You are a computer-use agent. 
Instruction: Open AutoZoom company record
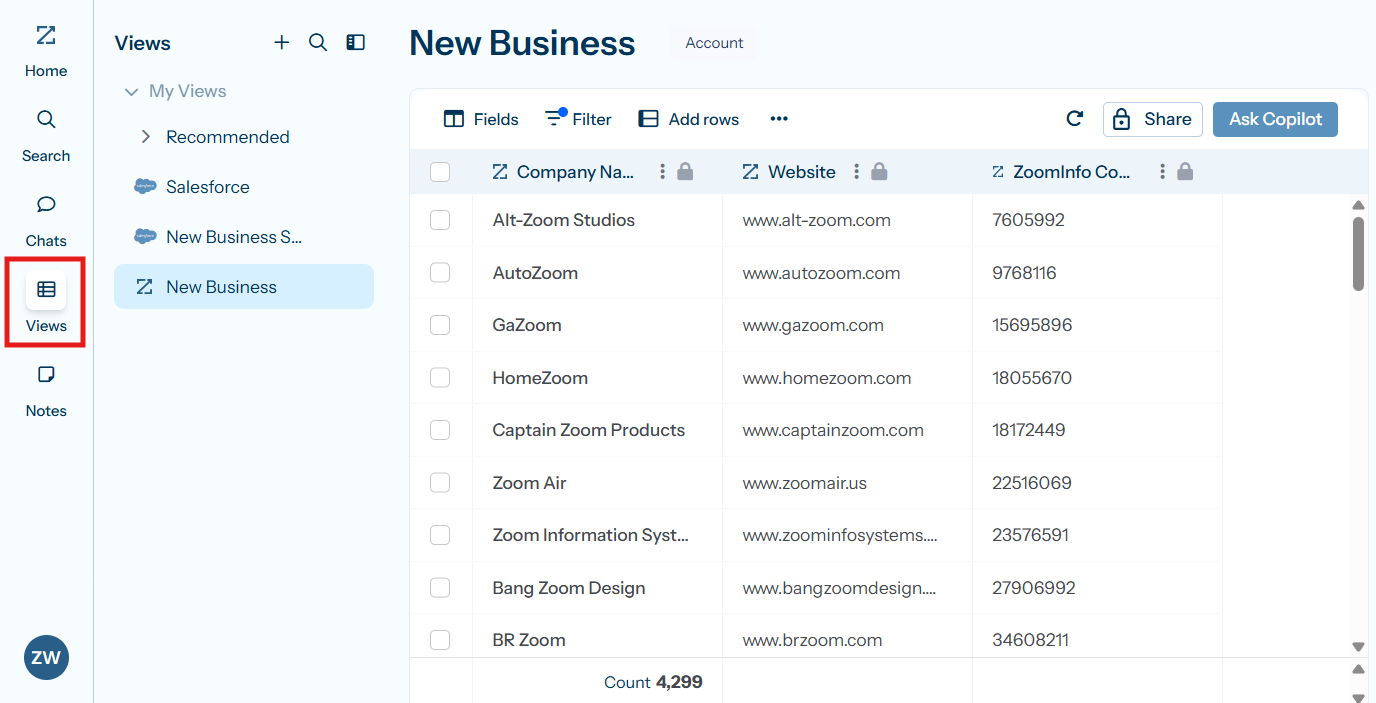535,273
